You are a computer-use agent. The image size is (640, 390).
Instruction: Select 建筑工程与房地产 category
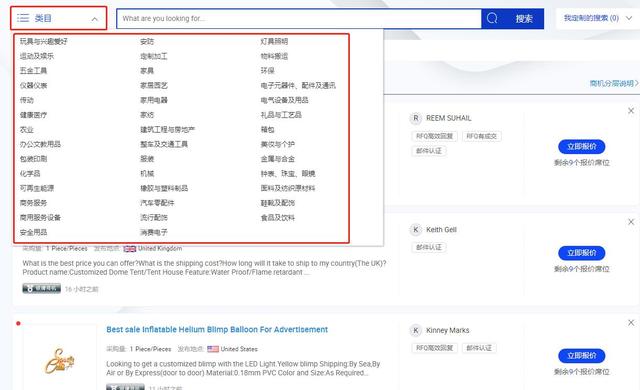pyautogui.click(x=167, y=129)
